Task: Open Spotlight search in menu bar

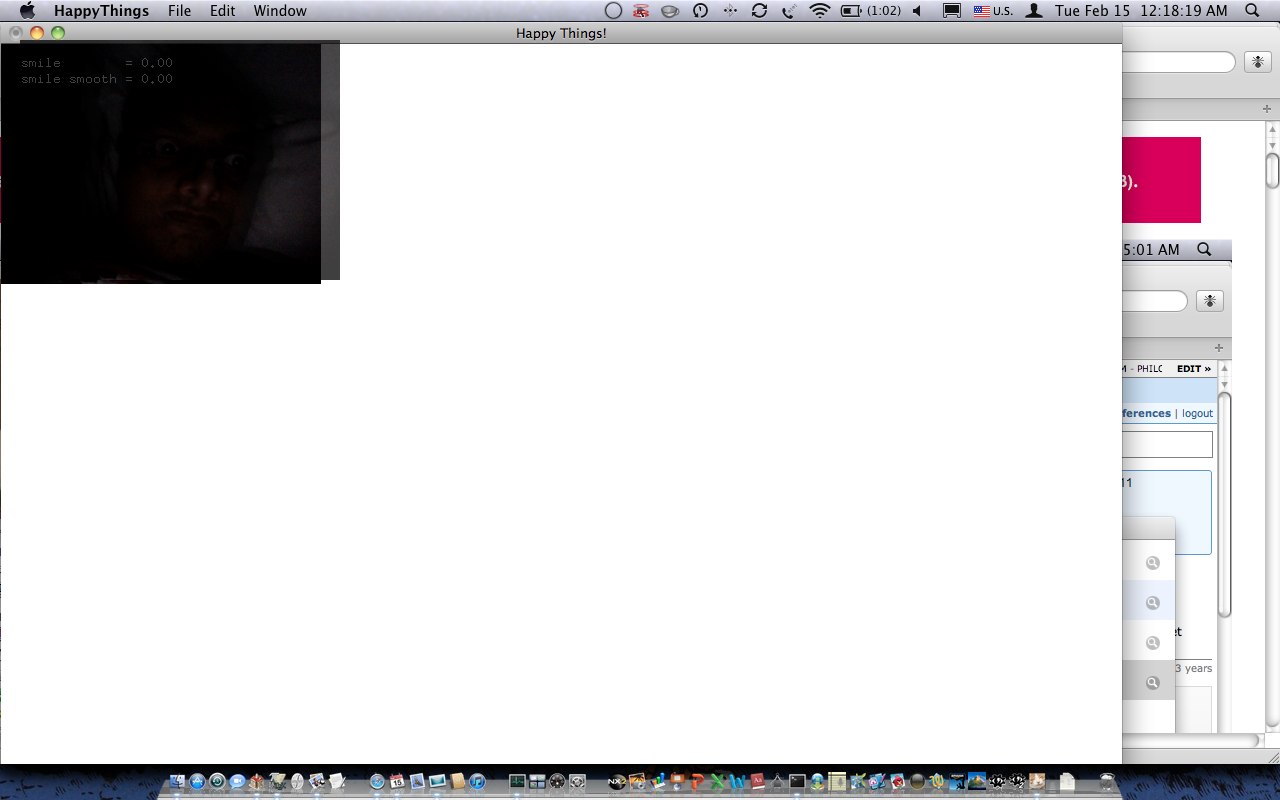Action: click(x=1252, y=11)
